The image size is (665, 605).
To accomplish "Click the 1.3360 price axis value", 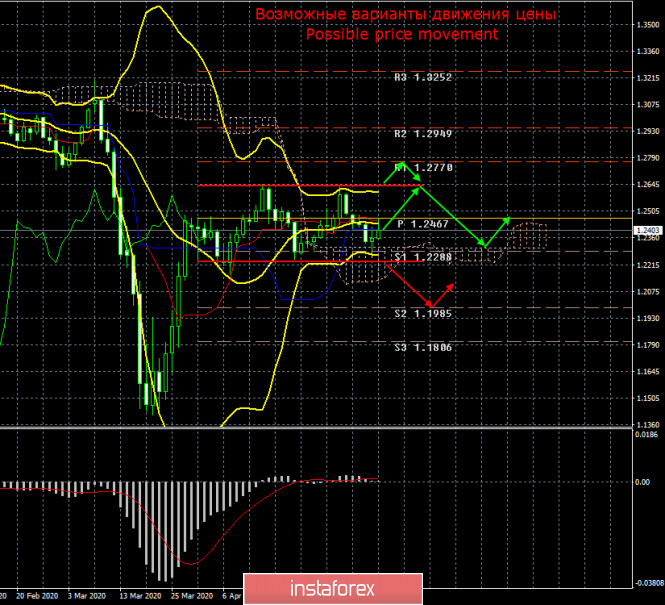I will pyautogui.click(x=648, y=52).
